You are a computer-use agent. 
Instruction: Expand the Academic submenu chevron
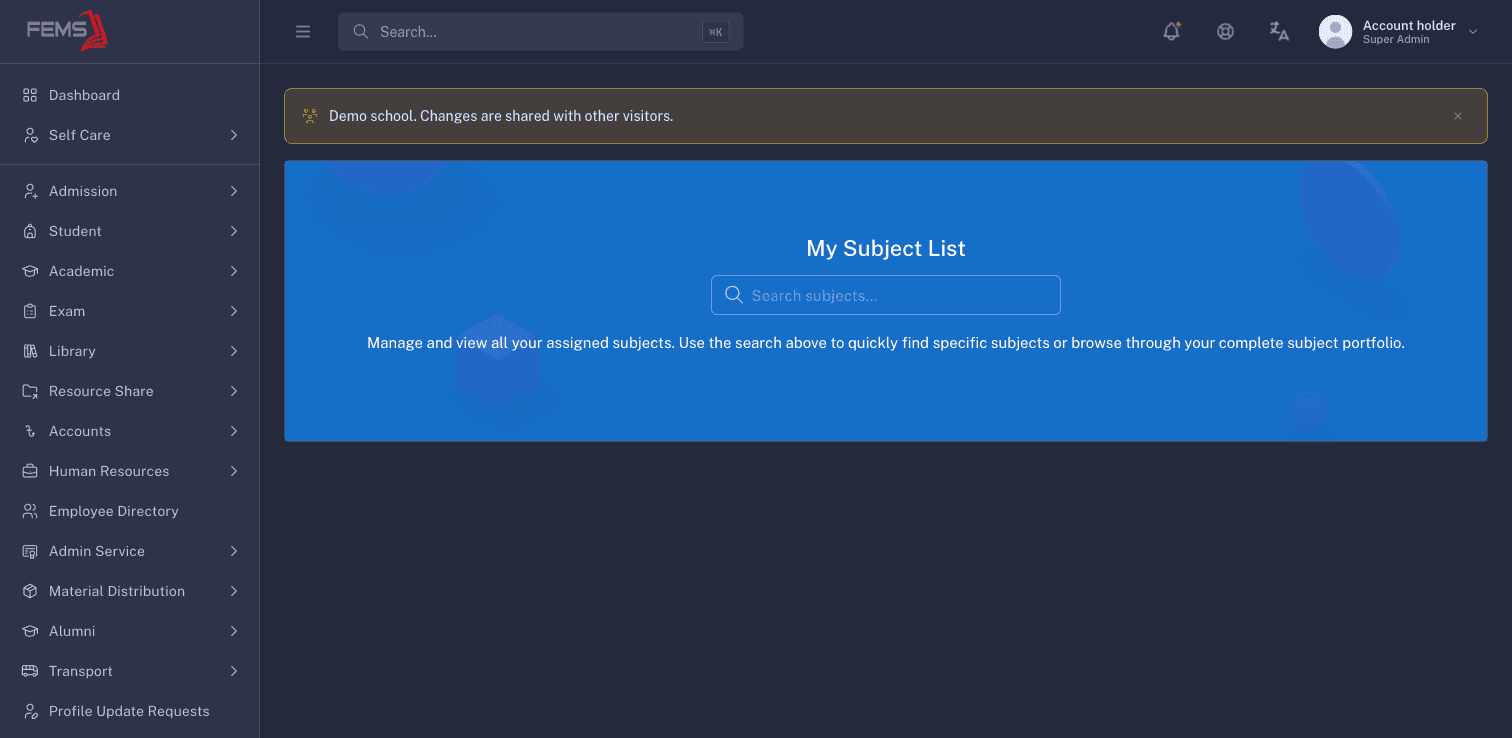(x=234, y=271)
